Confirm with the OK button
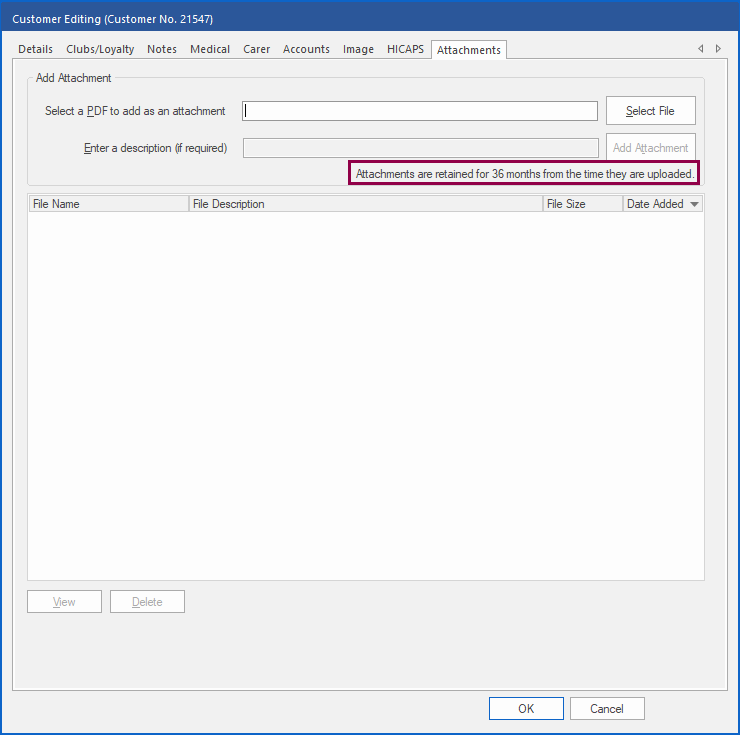This screenshot has width=740, height=735. tap(526, 709)
